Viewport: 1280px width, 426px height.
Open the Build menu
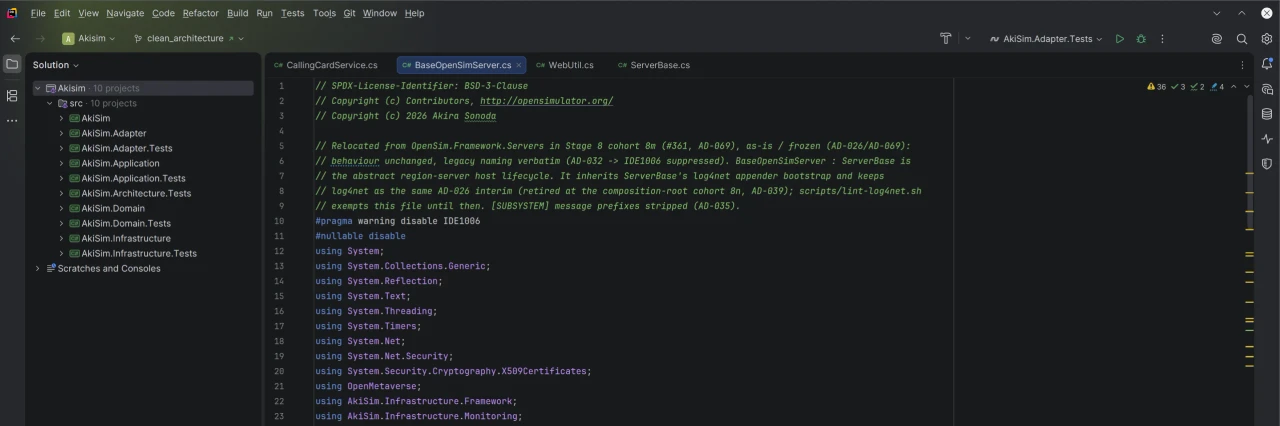237,13
